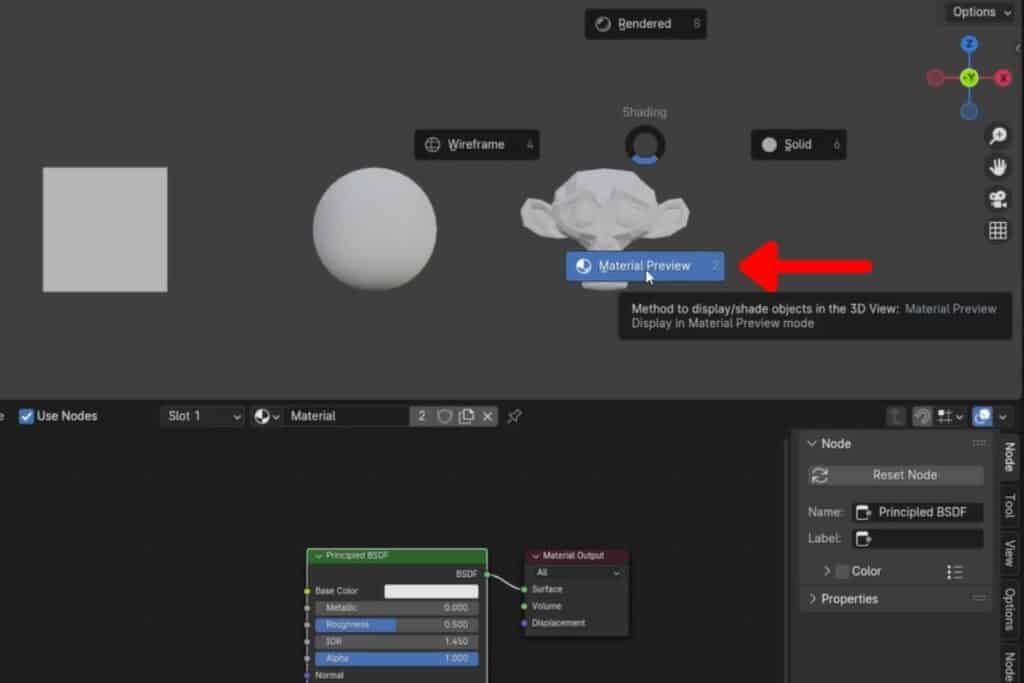
Task: Open the Tool tab in the sidebar
Action: point(1009,505)
